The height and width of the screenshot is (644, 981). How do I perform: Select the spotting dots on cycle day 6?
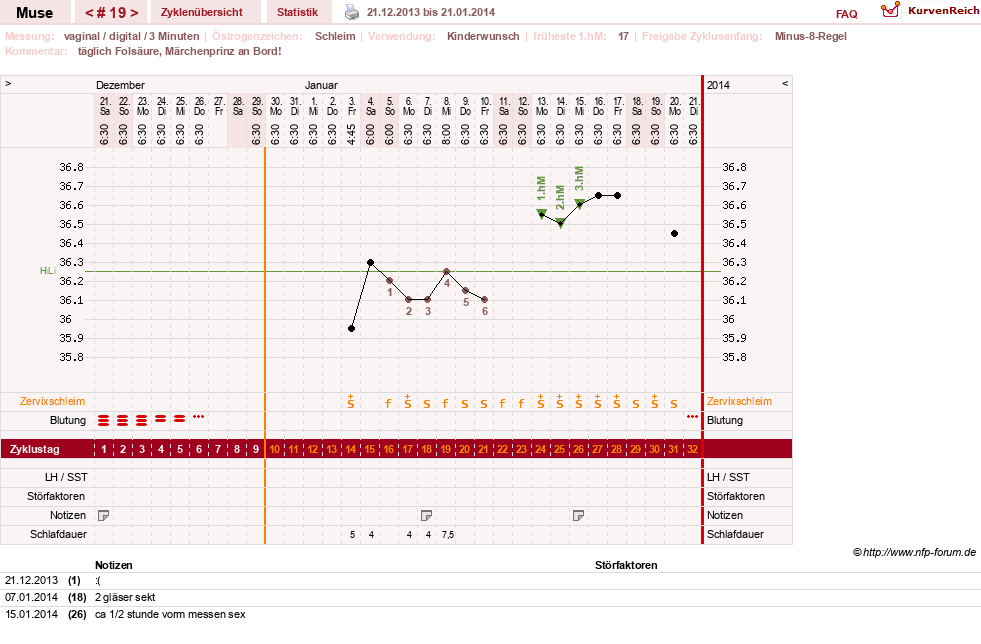click(x=198, y=416)
